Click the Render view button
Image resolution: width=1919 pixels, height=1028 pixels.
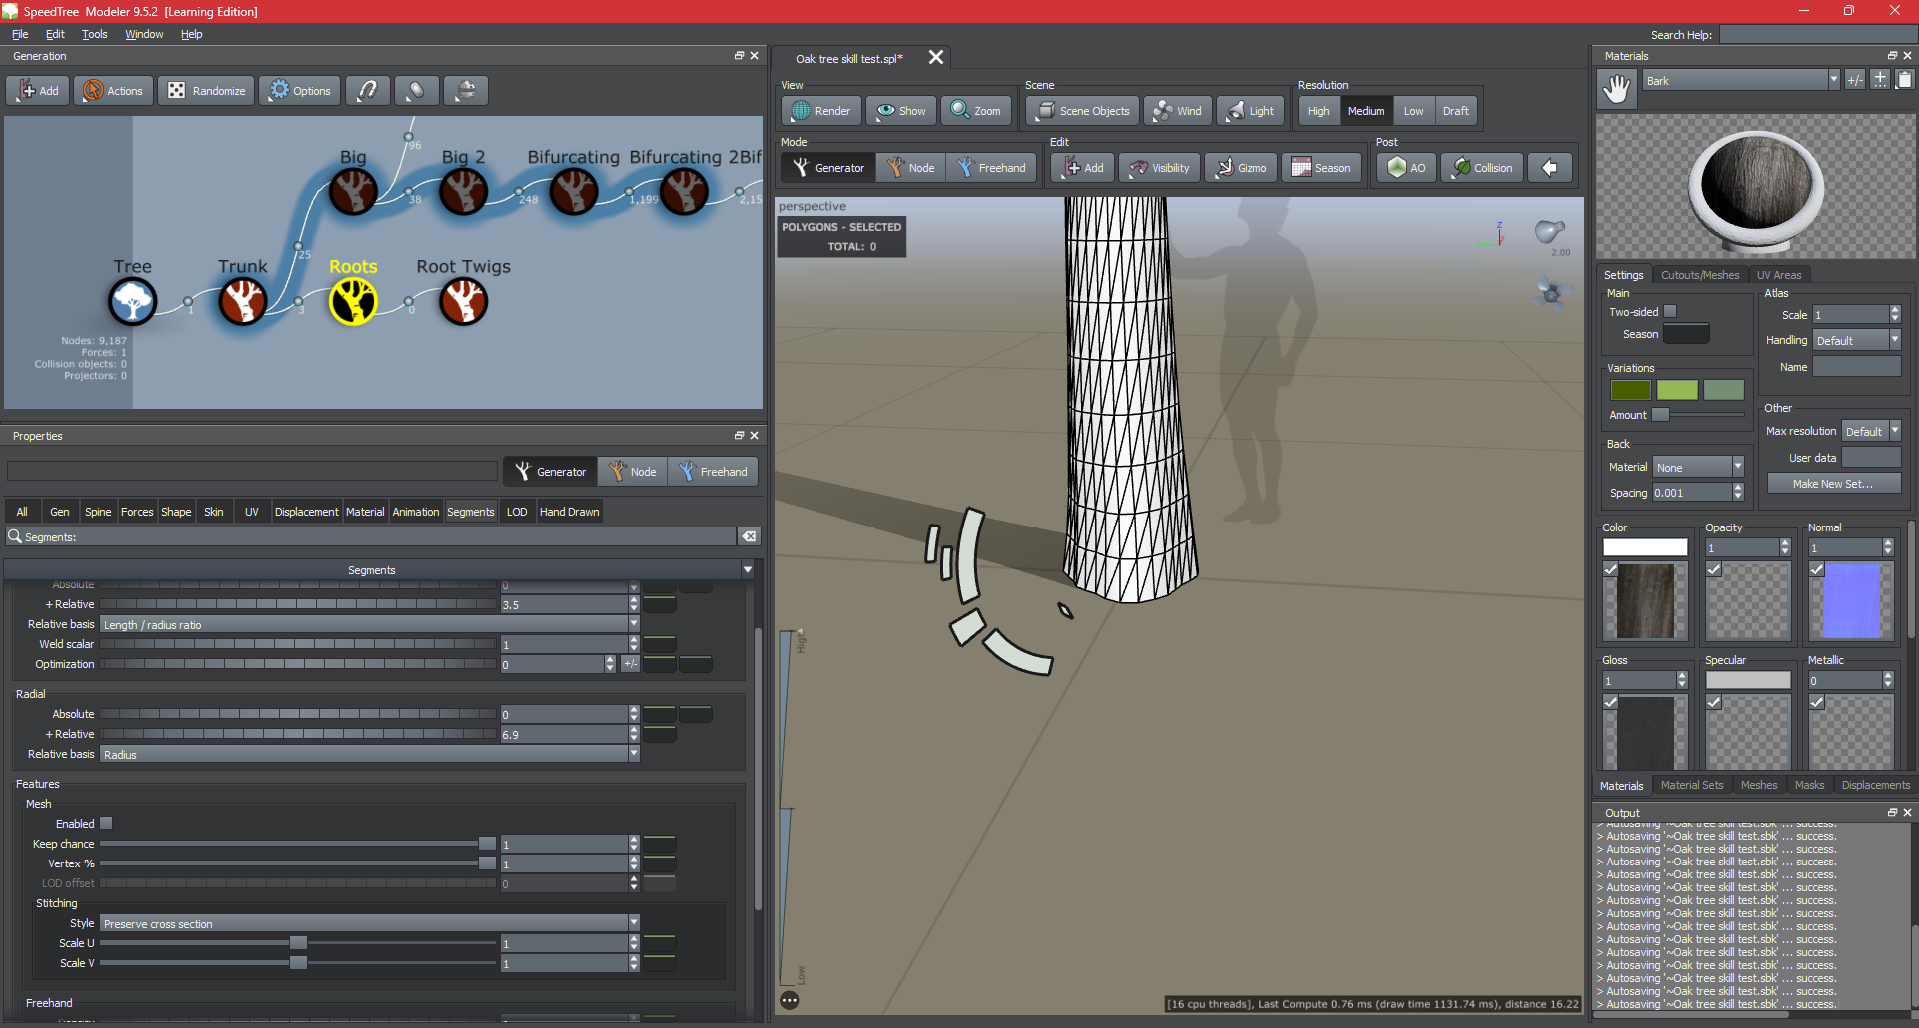point(821,111)
